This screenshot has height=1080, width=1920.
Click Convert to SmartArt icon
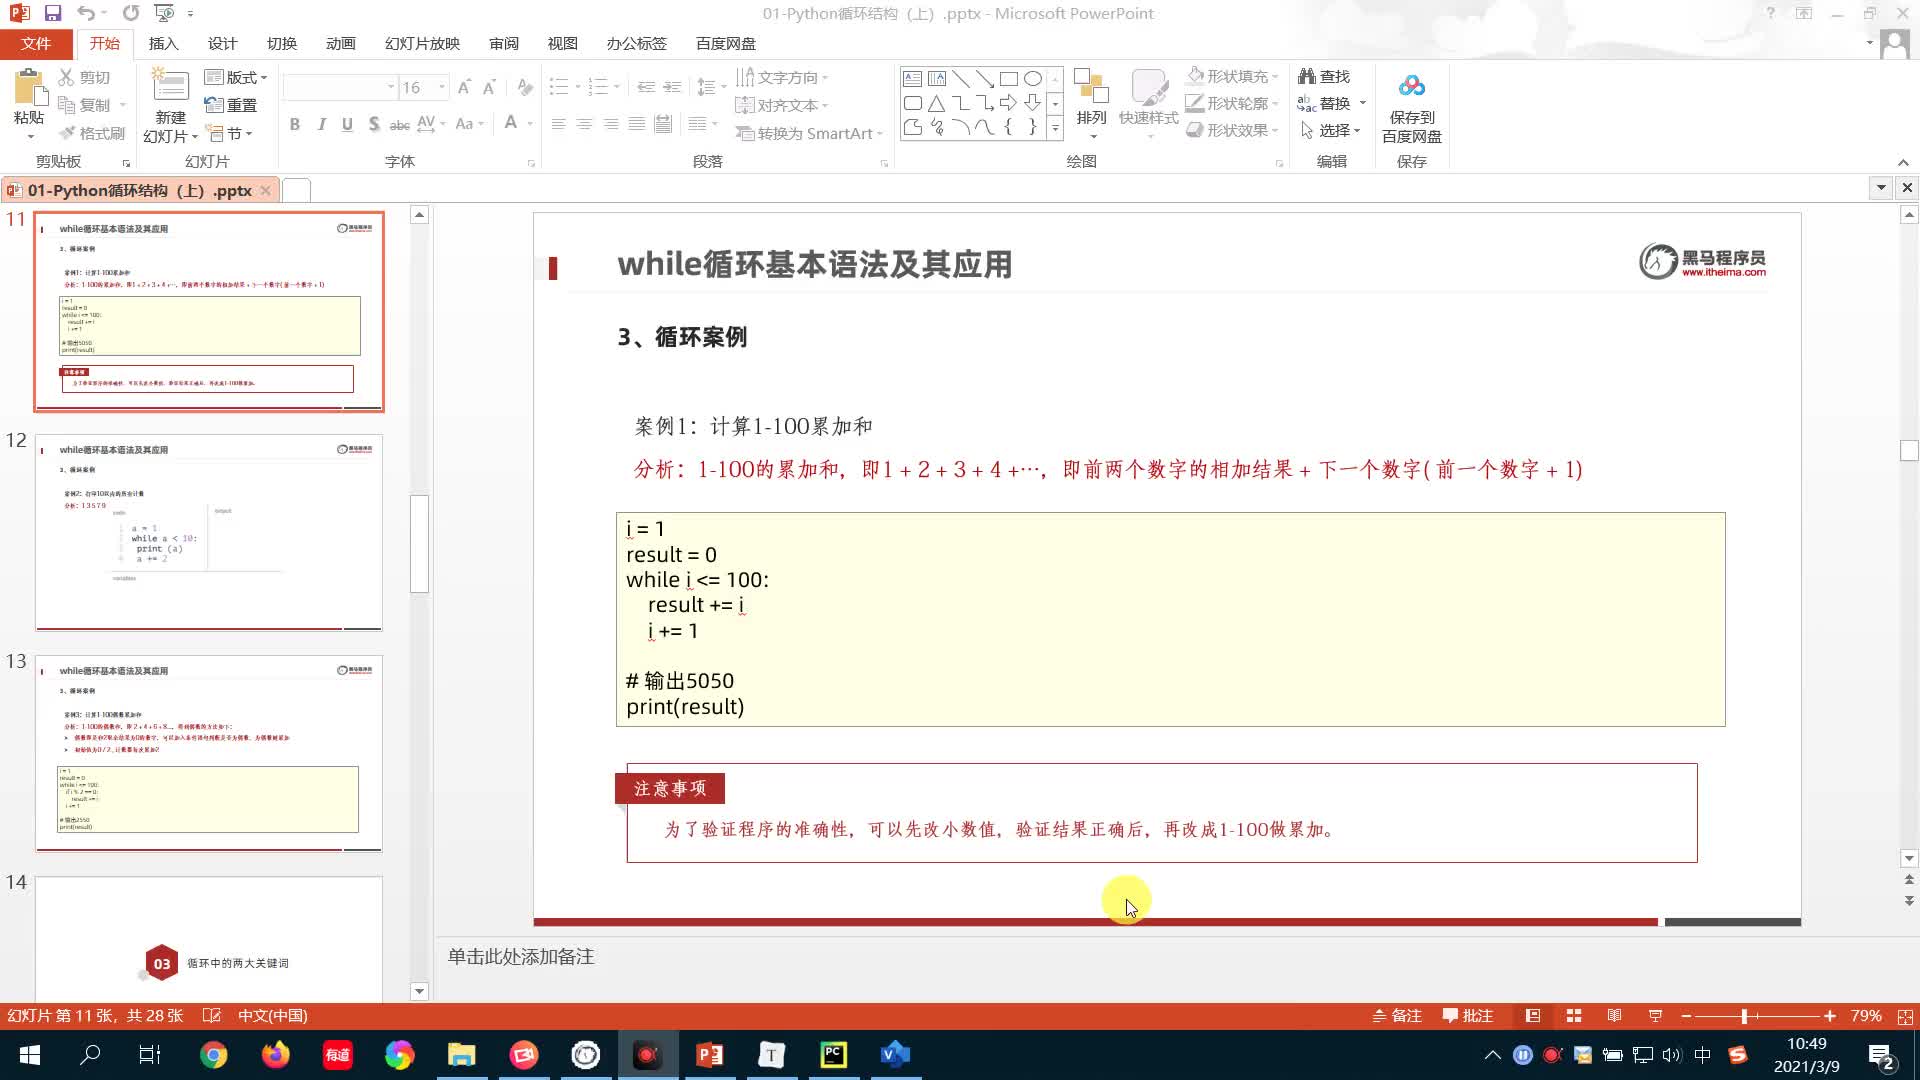click(744, 133)
